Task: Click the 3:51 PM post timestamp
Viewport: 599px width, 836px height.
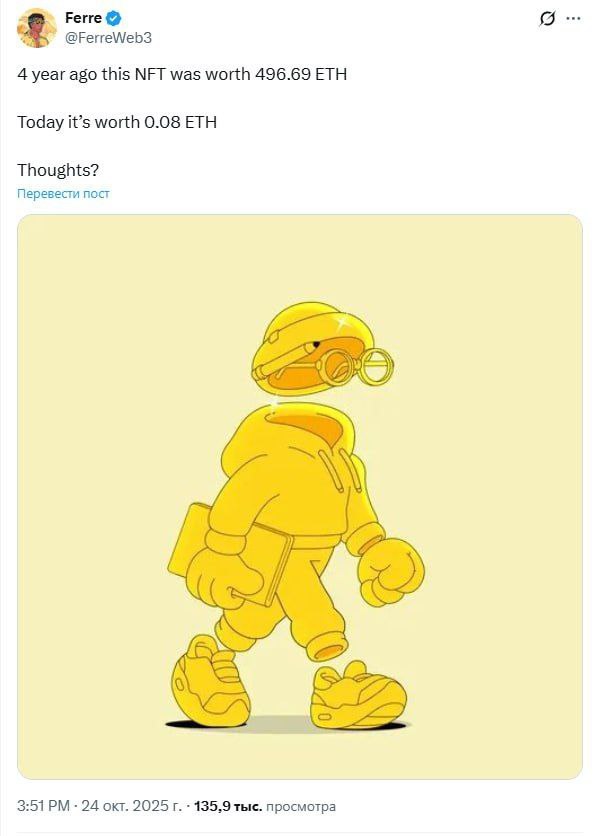Action: click(43, 806)
